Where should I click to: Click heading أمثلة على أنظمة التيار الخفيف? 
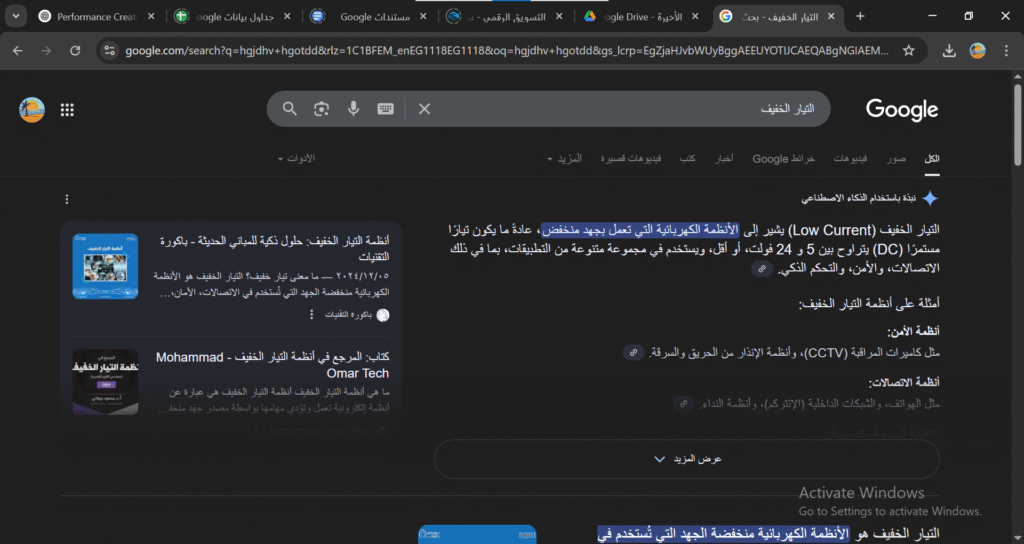point(869,304)
